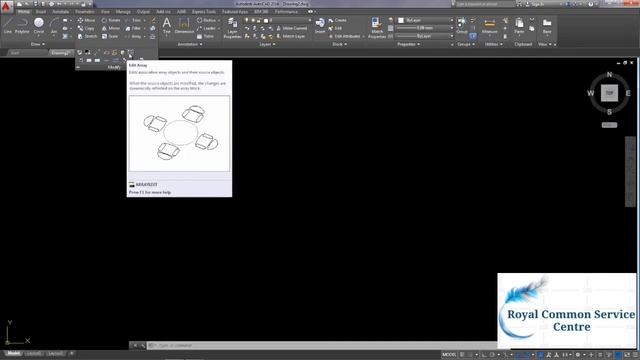Viewport: 640px width, 360px height.
Task: Open the Insert ribbon tab
Action: point(41,12)
